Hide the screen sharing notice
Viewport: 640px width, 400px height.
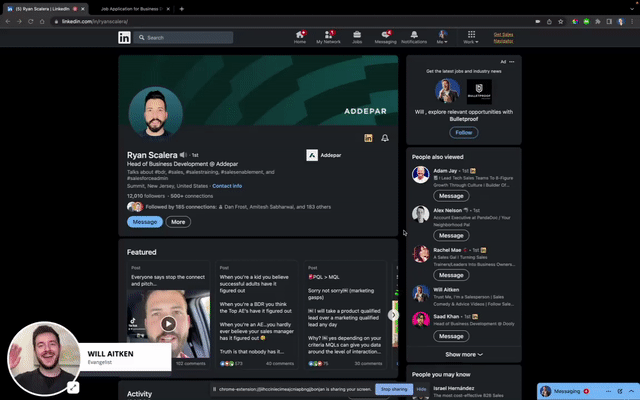point(421,389)
